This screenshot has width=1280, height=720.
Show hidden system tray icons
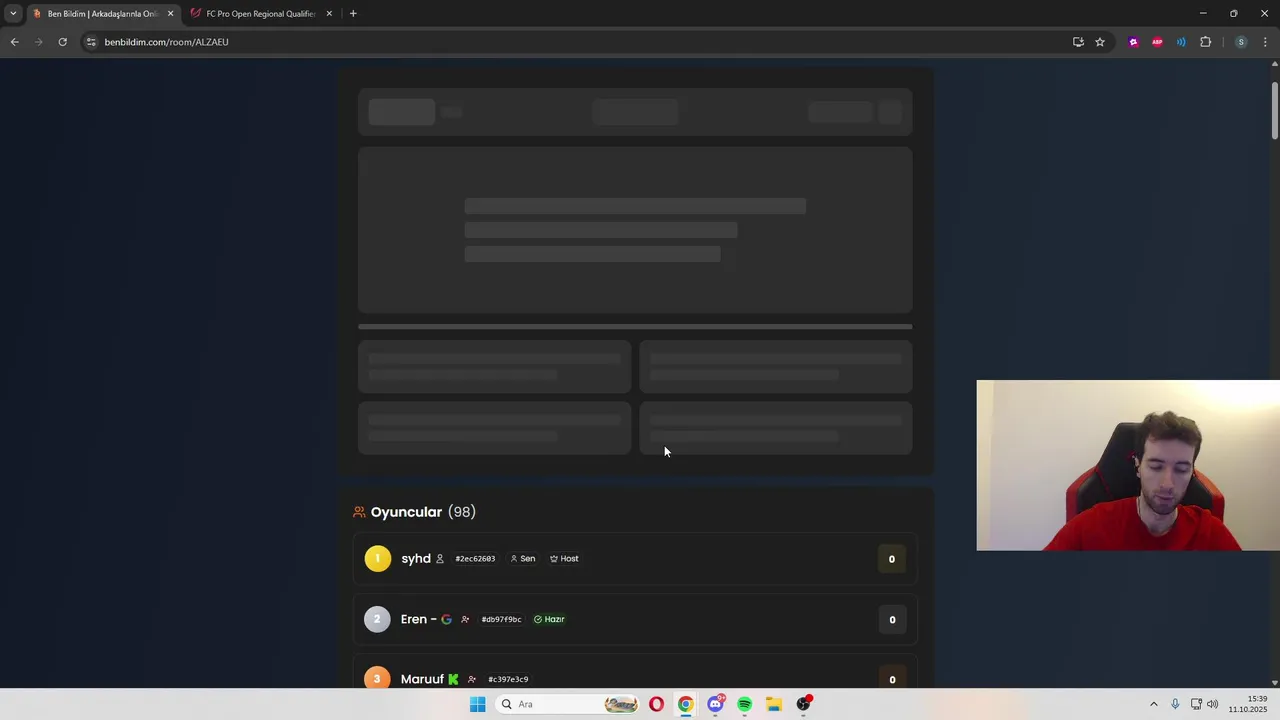point(1153,704)
